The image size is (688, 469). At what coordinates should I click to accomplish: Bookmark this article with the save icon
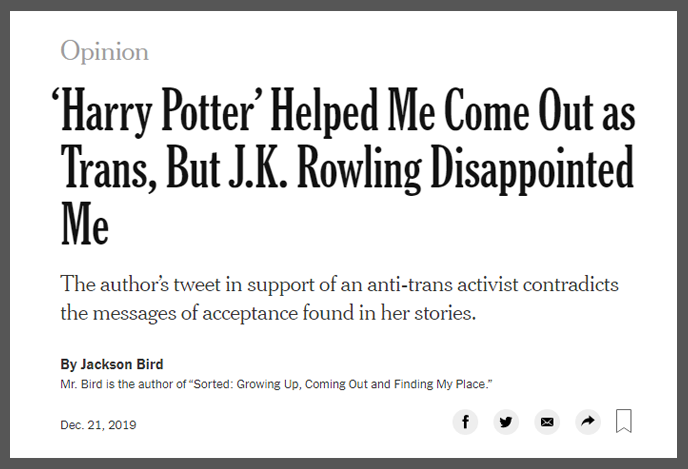coord(624,421)
